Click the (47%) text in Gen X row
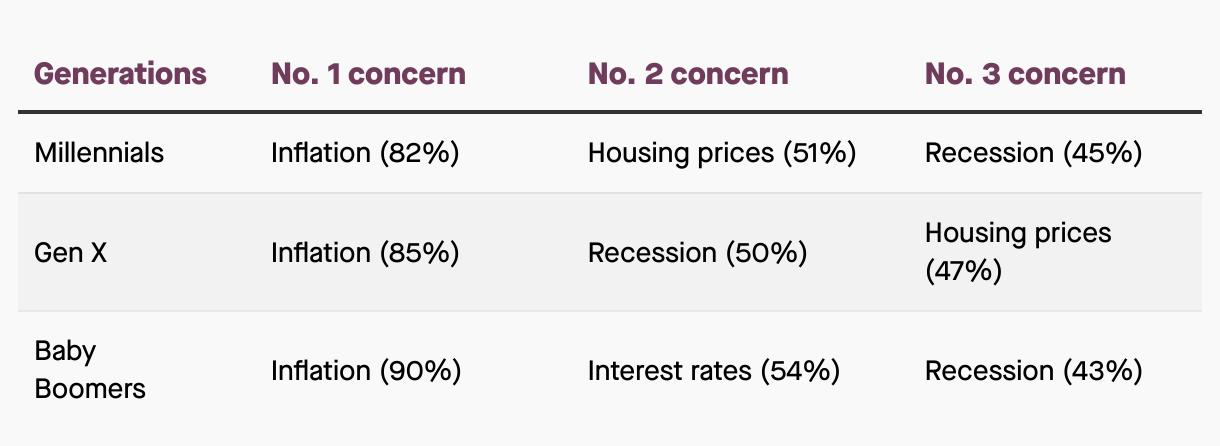This screenshot has width=1220, height=446. (963, 271)
